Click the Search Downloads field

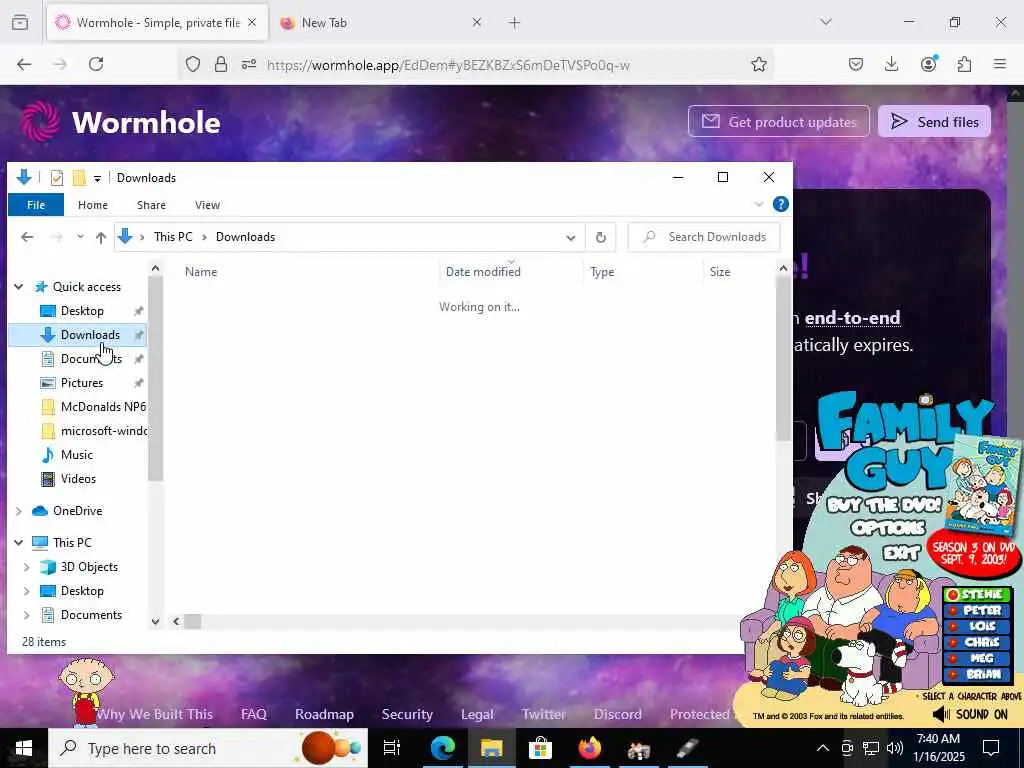(704, 237)
